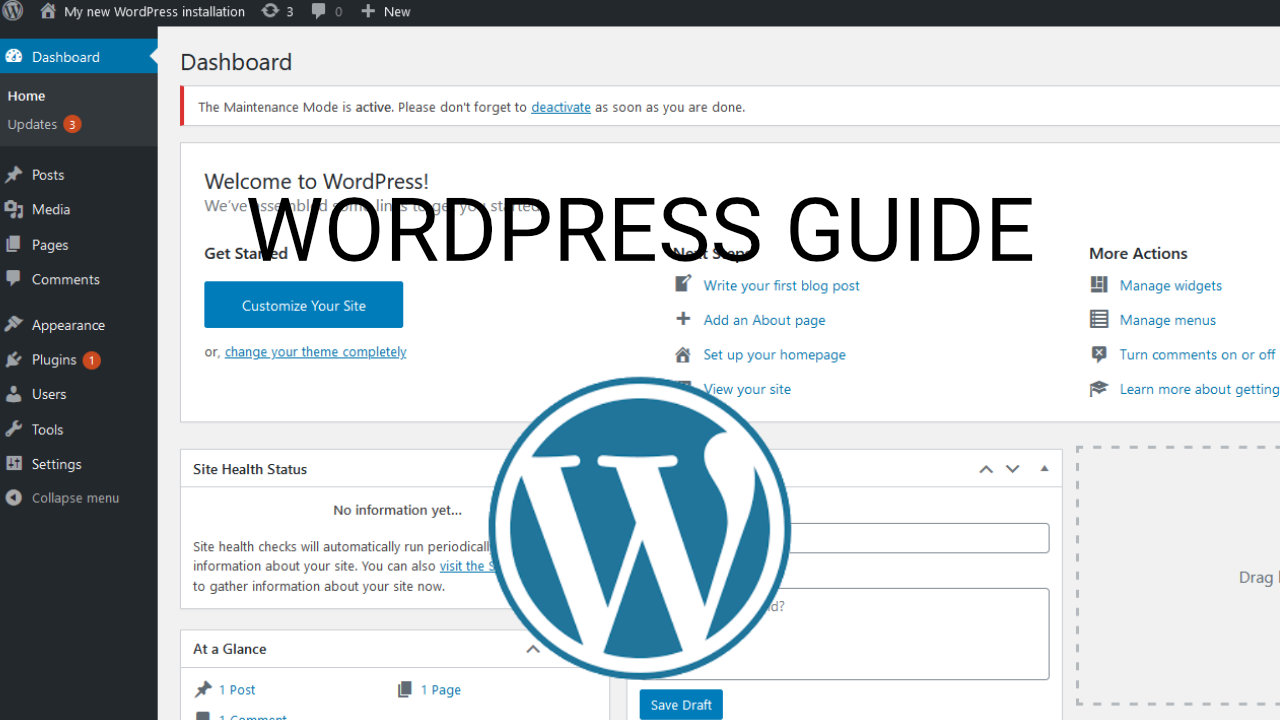
Task: Collapse the At a Glance panel
Action: [533, 649]
